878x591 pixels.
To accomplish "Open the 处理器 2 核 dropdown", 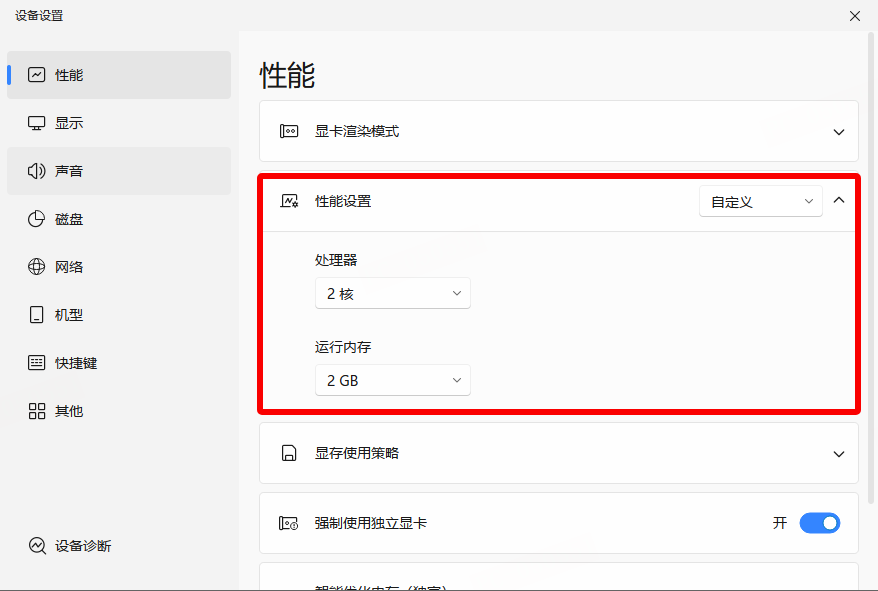I will 392,294.
